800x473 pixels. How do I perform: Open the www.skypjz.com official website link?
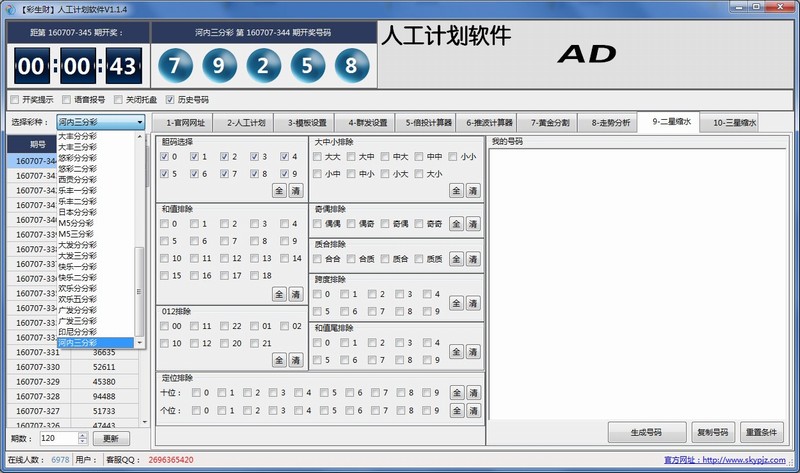746,460
